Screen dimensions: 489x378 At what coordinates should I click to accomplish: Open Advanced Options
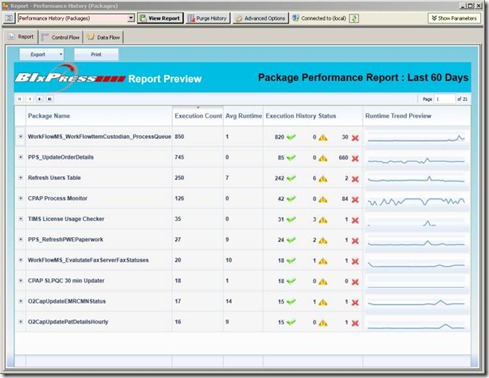[x=261, y=18]
